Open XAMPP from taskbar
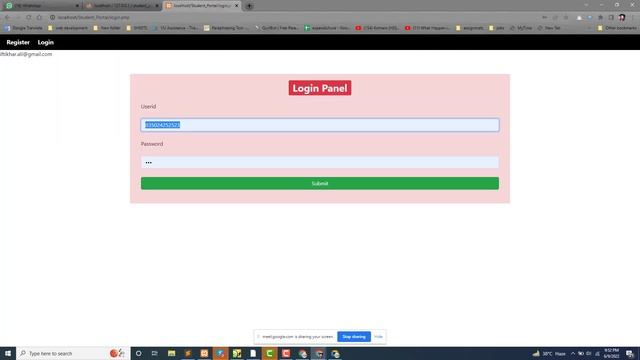Screen dimensions: 640x360 click(x=204, y=353)
